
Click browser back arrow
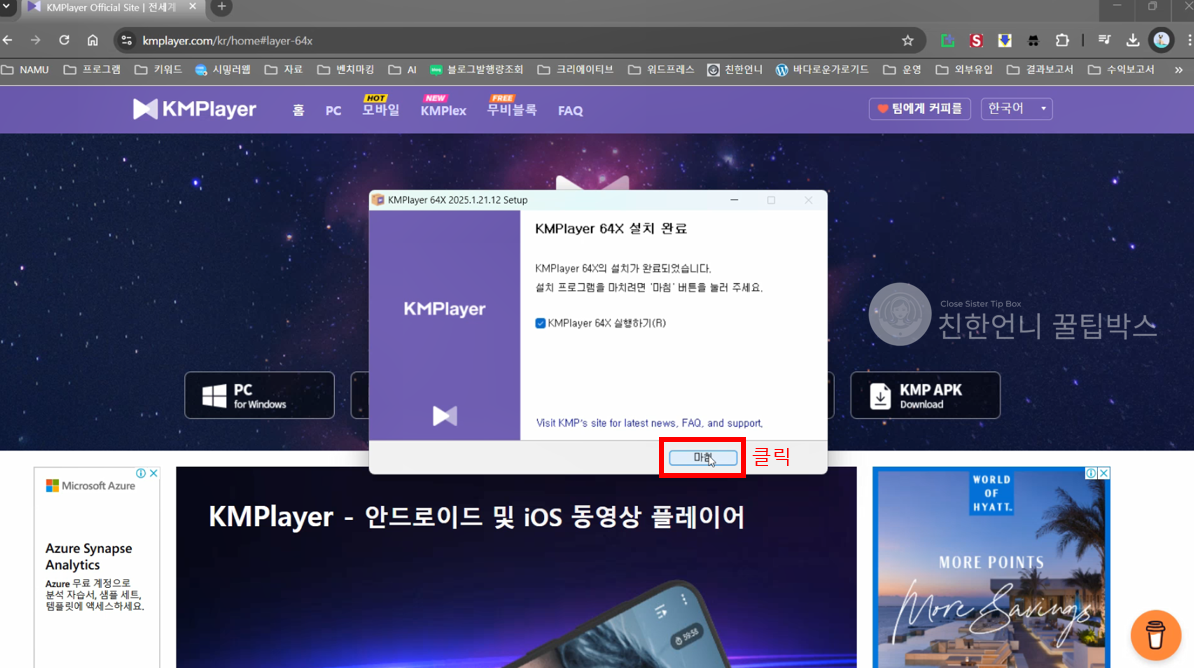pyautogui.click(x=8, y=40)
